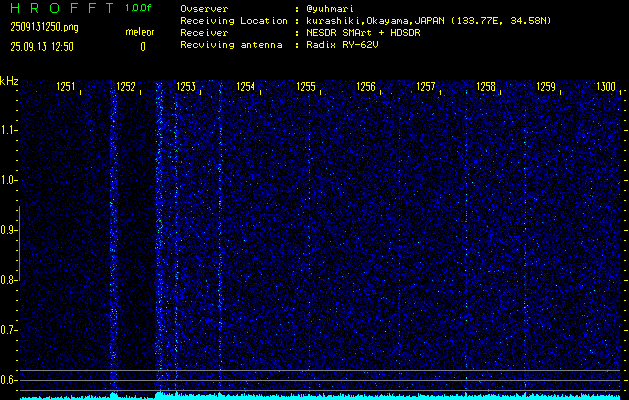629x400 pixels.
Task: Click the HROFFT title text
Action: pos(62,8)
